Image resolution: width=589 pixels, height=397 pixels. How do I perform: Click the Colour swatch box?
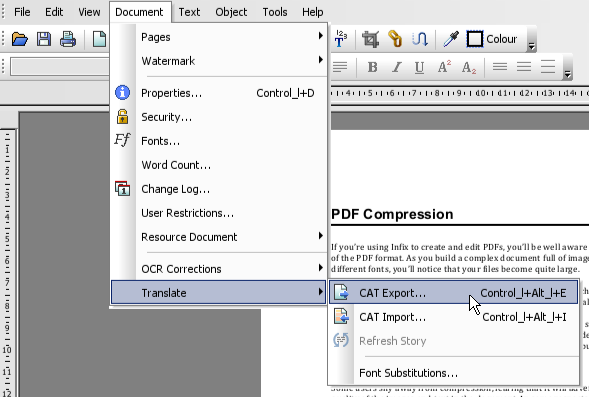tap(475, 39)
